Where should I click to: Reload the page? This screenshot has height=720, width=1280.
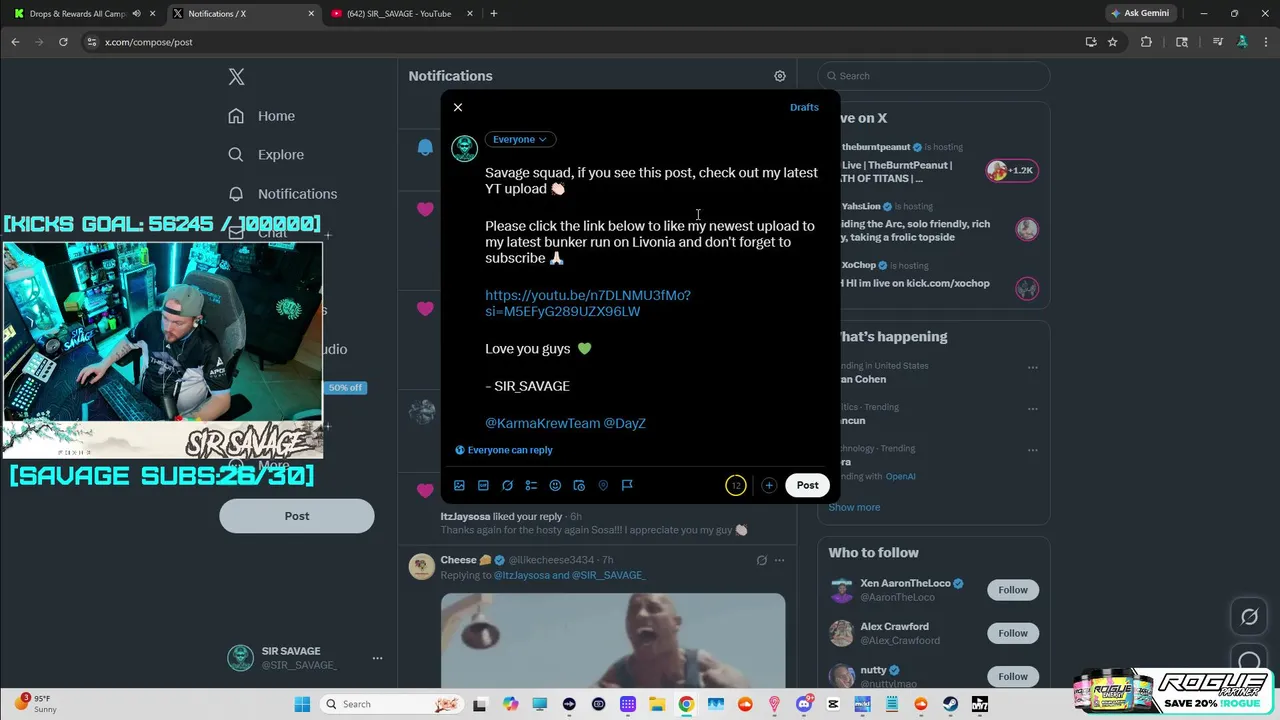63,42
